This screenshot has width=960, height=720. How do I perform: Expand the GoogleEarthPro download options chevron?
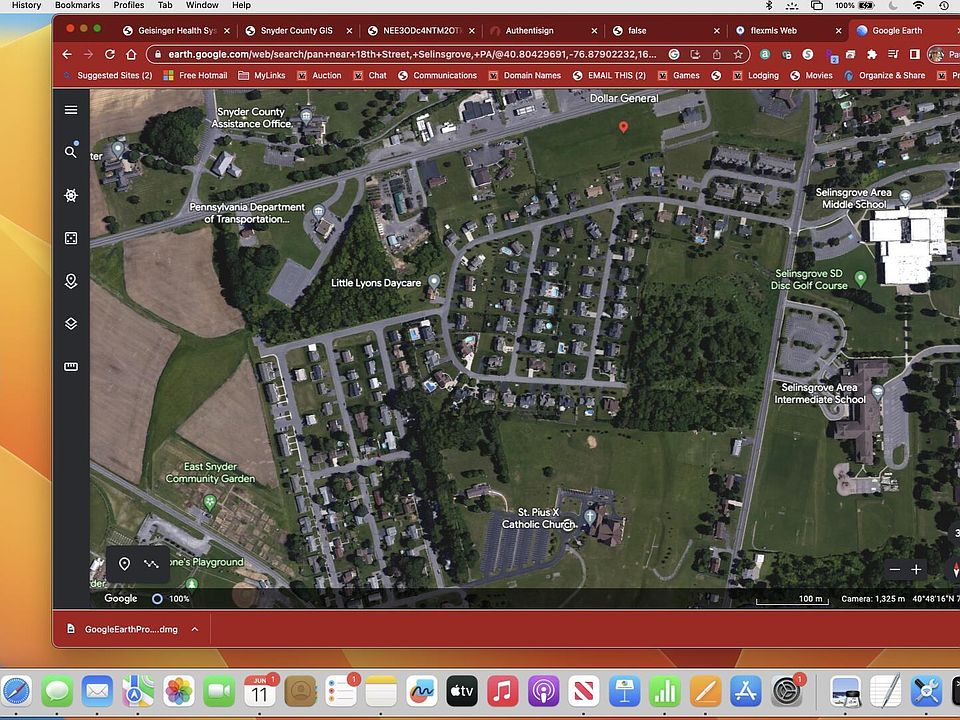coord(194,629)
